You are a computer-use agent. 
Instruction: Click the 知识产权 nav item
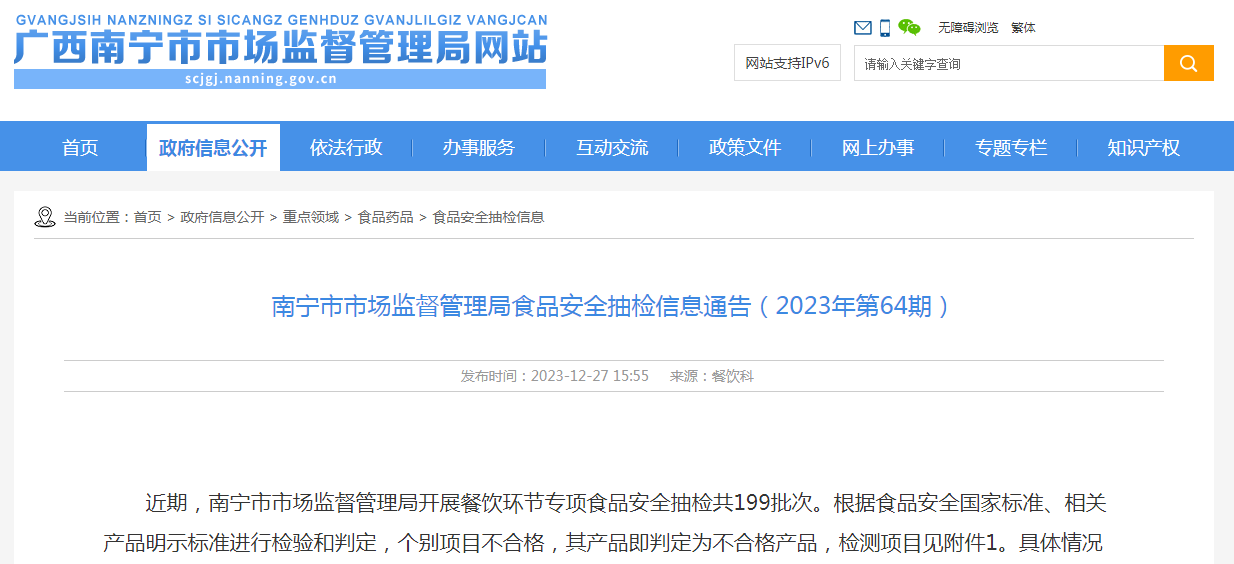pyautogui.click(x=1143, y=148)
